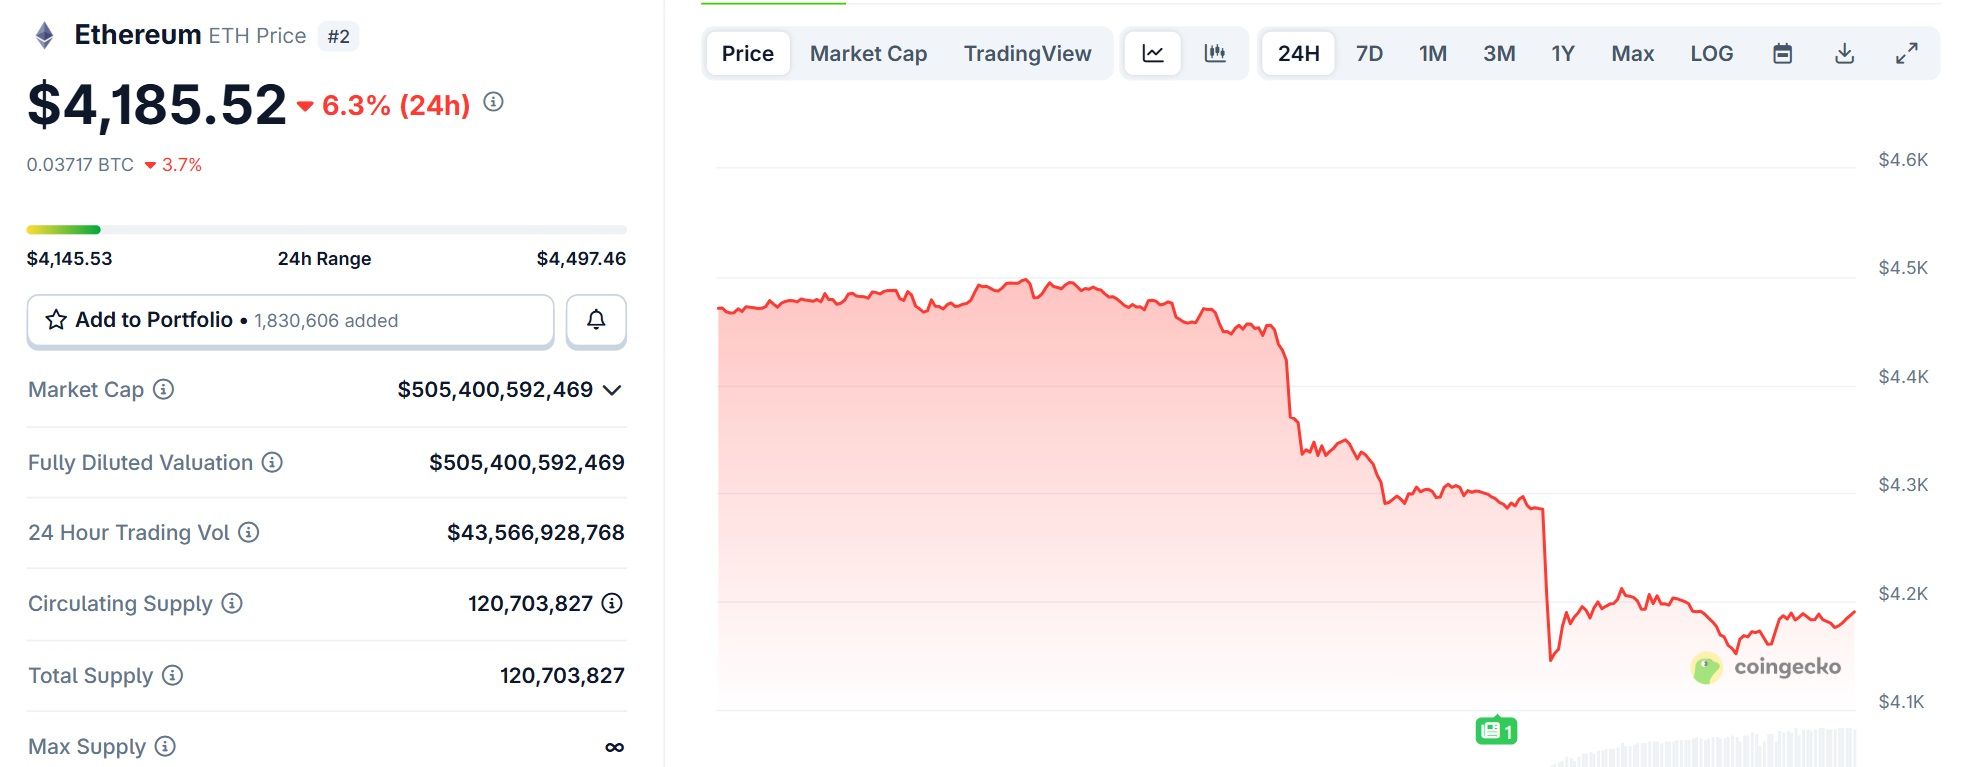Click the green news marker on chart
1961x767 pixels.
[x=1496, y=731]
